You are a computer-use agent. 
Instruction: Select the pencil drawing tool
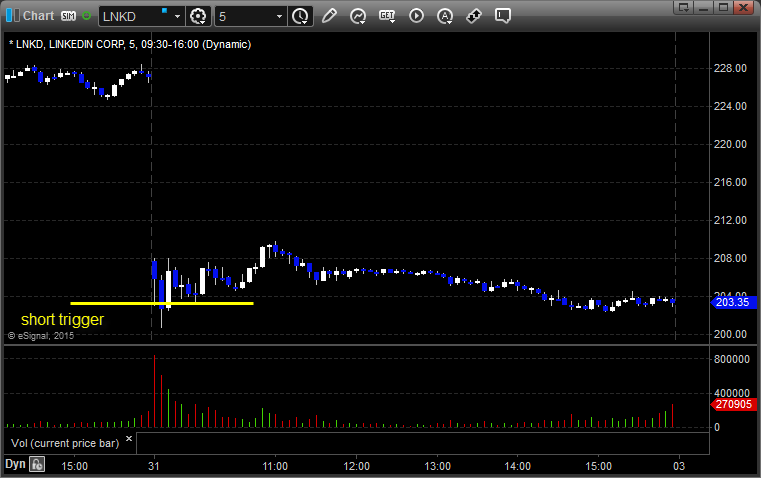click(329, 16)
